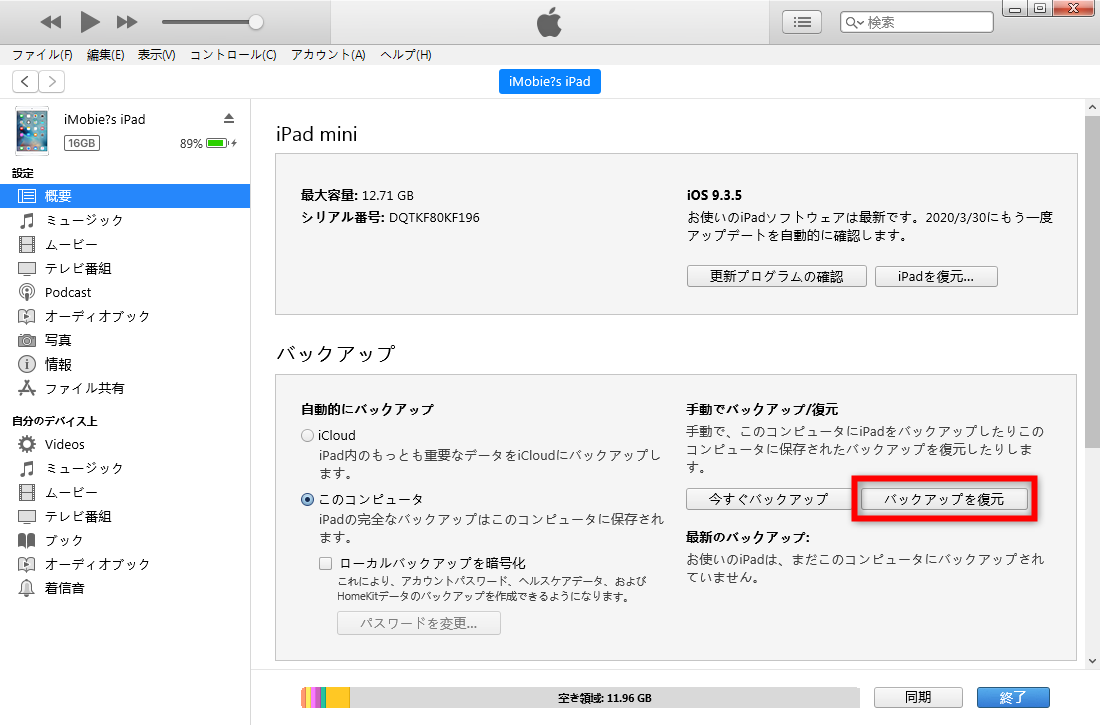1100x725 pixels.
Task: Click the 同期 sync button
Action: click(x=918, y=698)
